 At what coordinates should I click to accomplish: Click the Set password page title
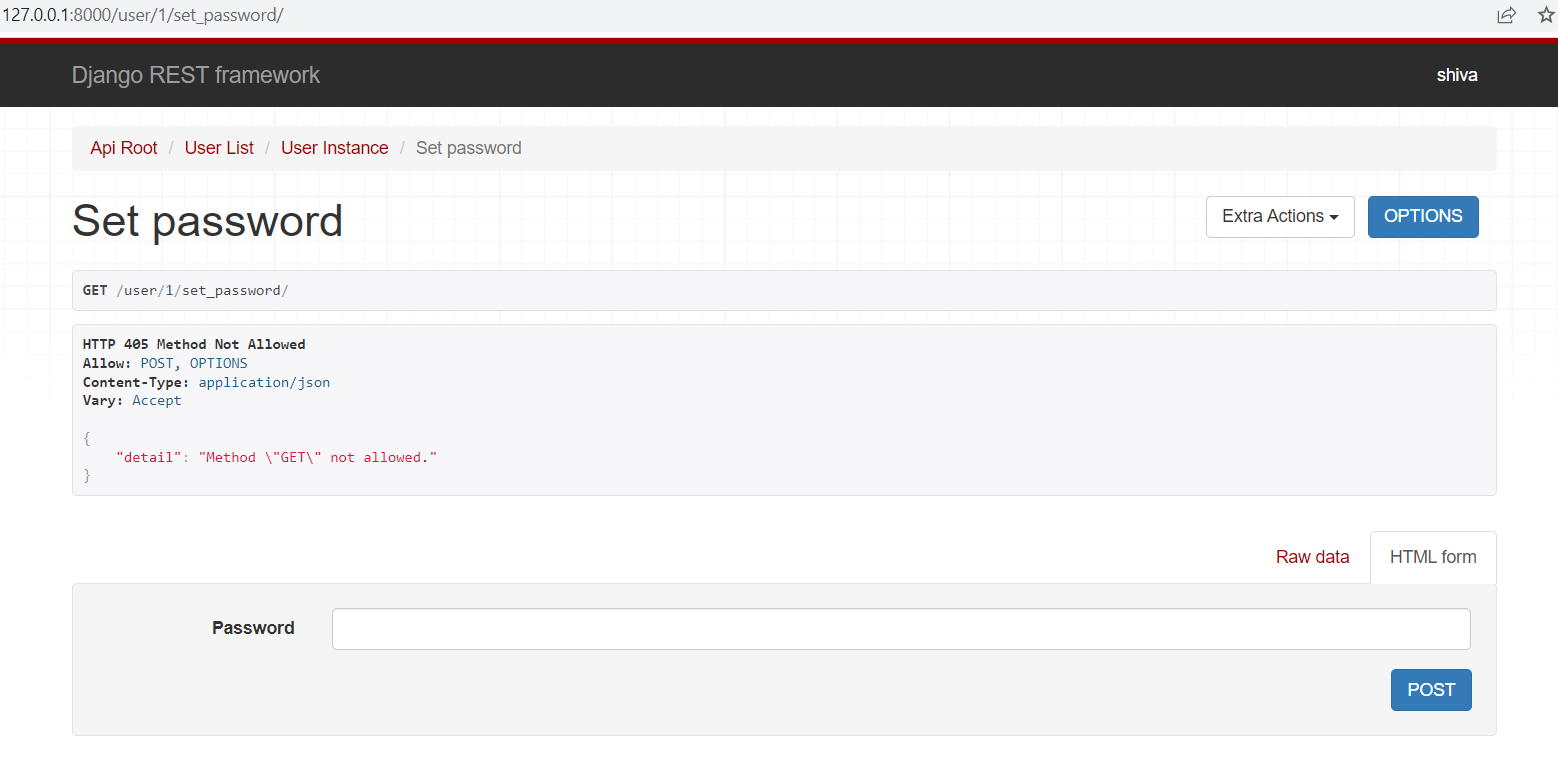click(207, 221)
